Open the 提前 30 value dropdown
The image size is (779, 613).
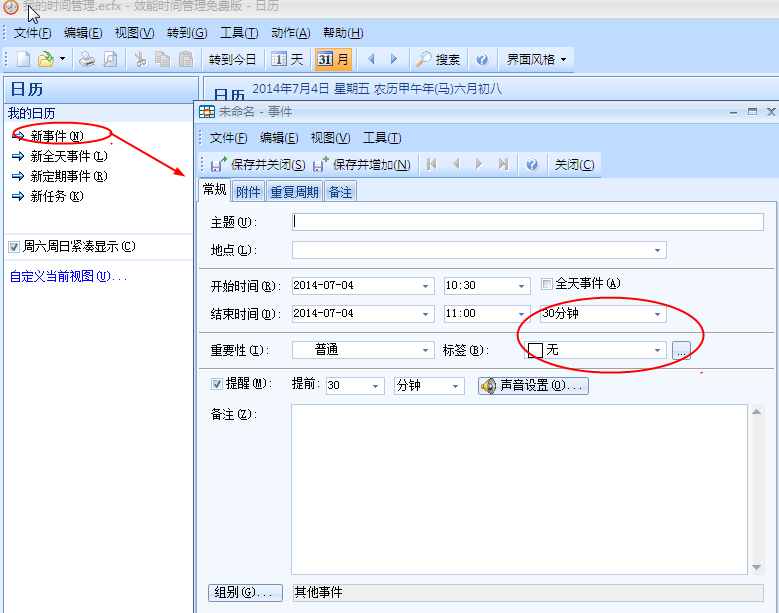[375, 386]
